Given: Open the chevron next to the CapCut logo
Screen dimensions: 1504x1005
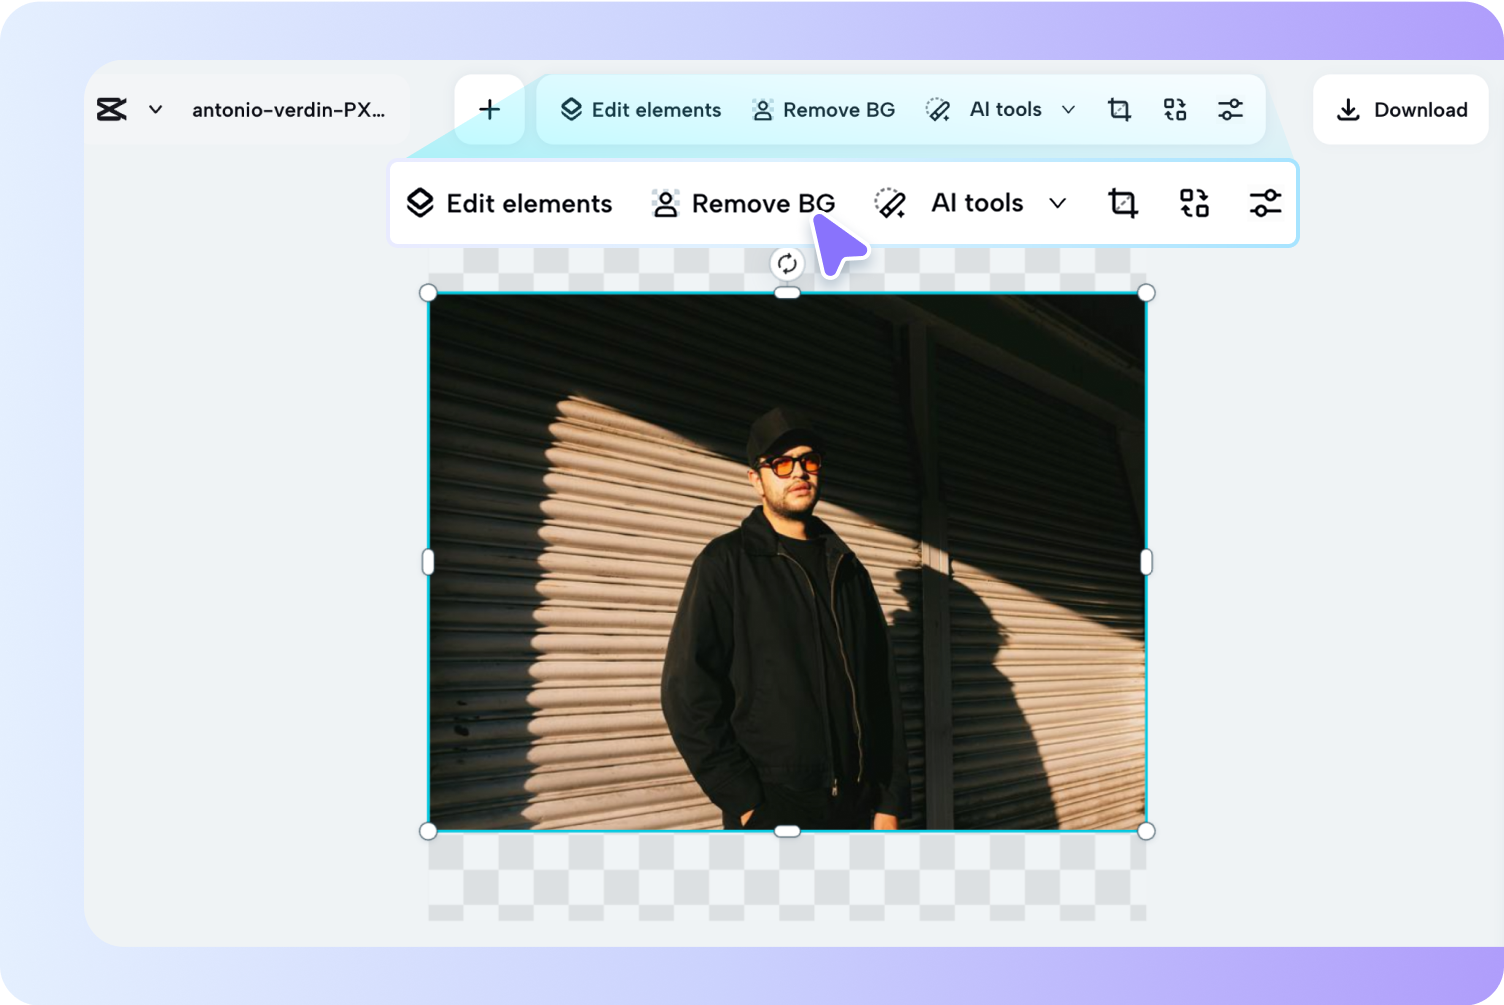Looking at the screenshot, I should click(155, 110).
